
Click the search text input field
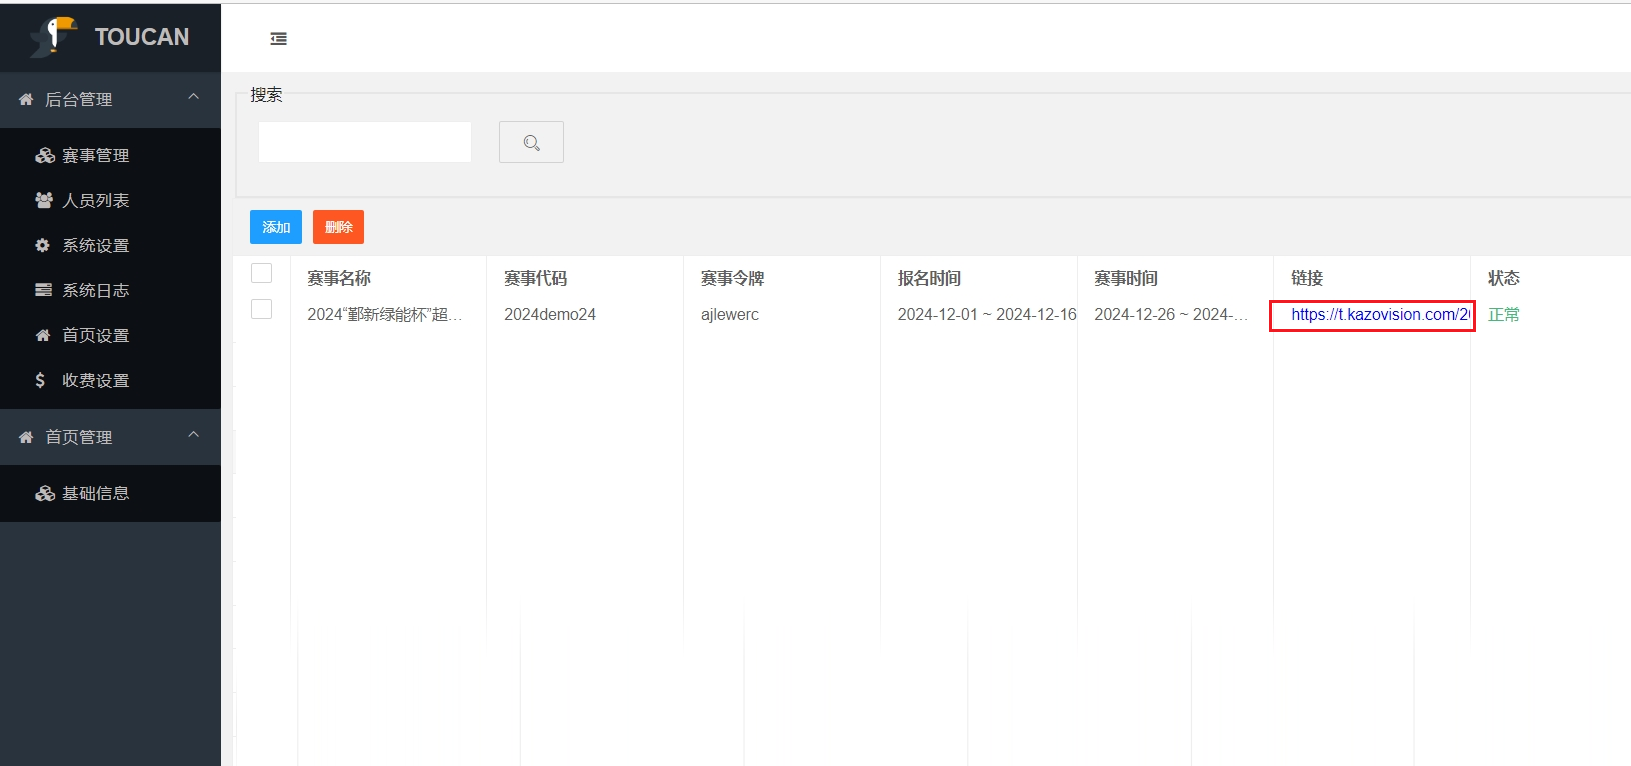[365, 143]
